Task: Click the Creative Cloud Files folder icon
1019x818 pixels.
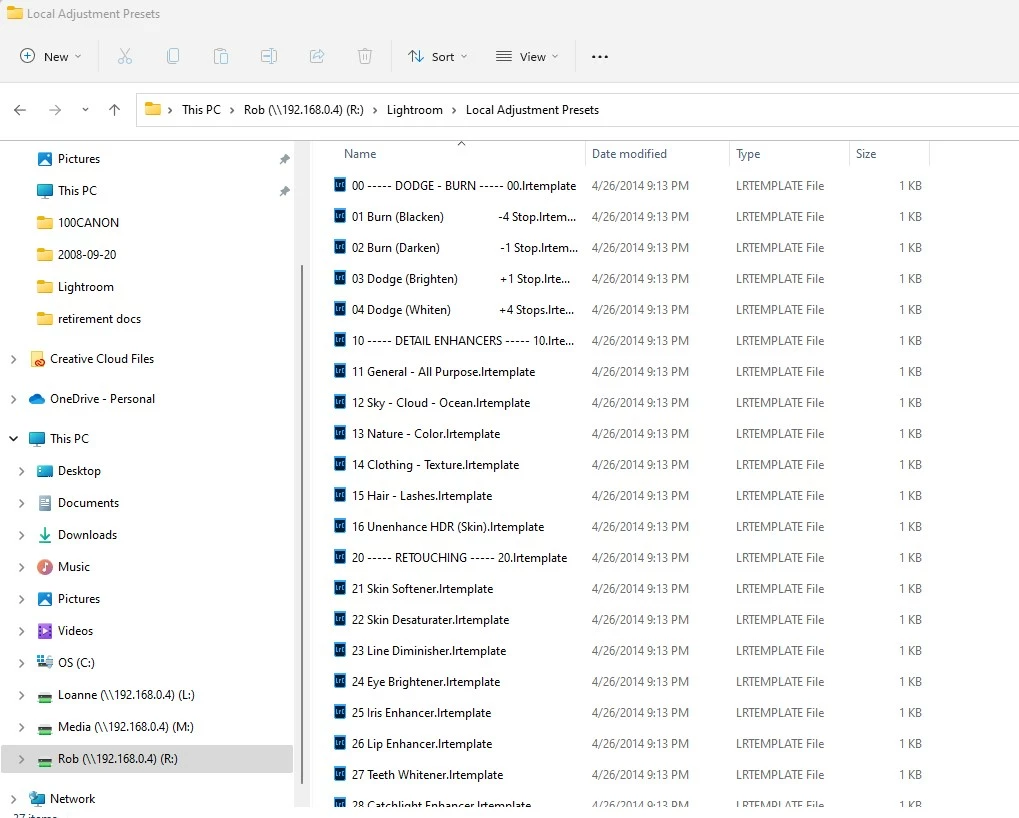Action: [37, 359]
